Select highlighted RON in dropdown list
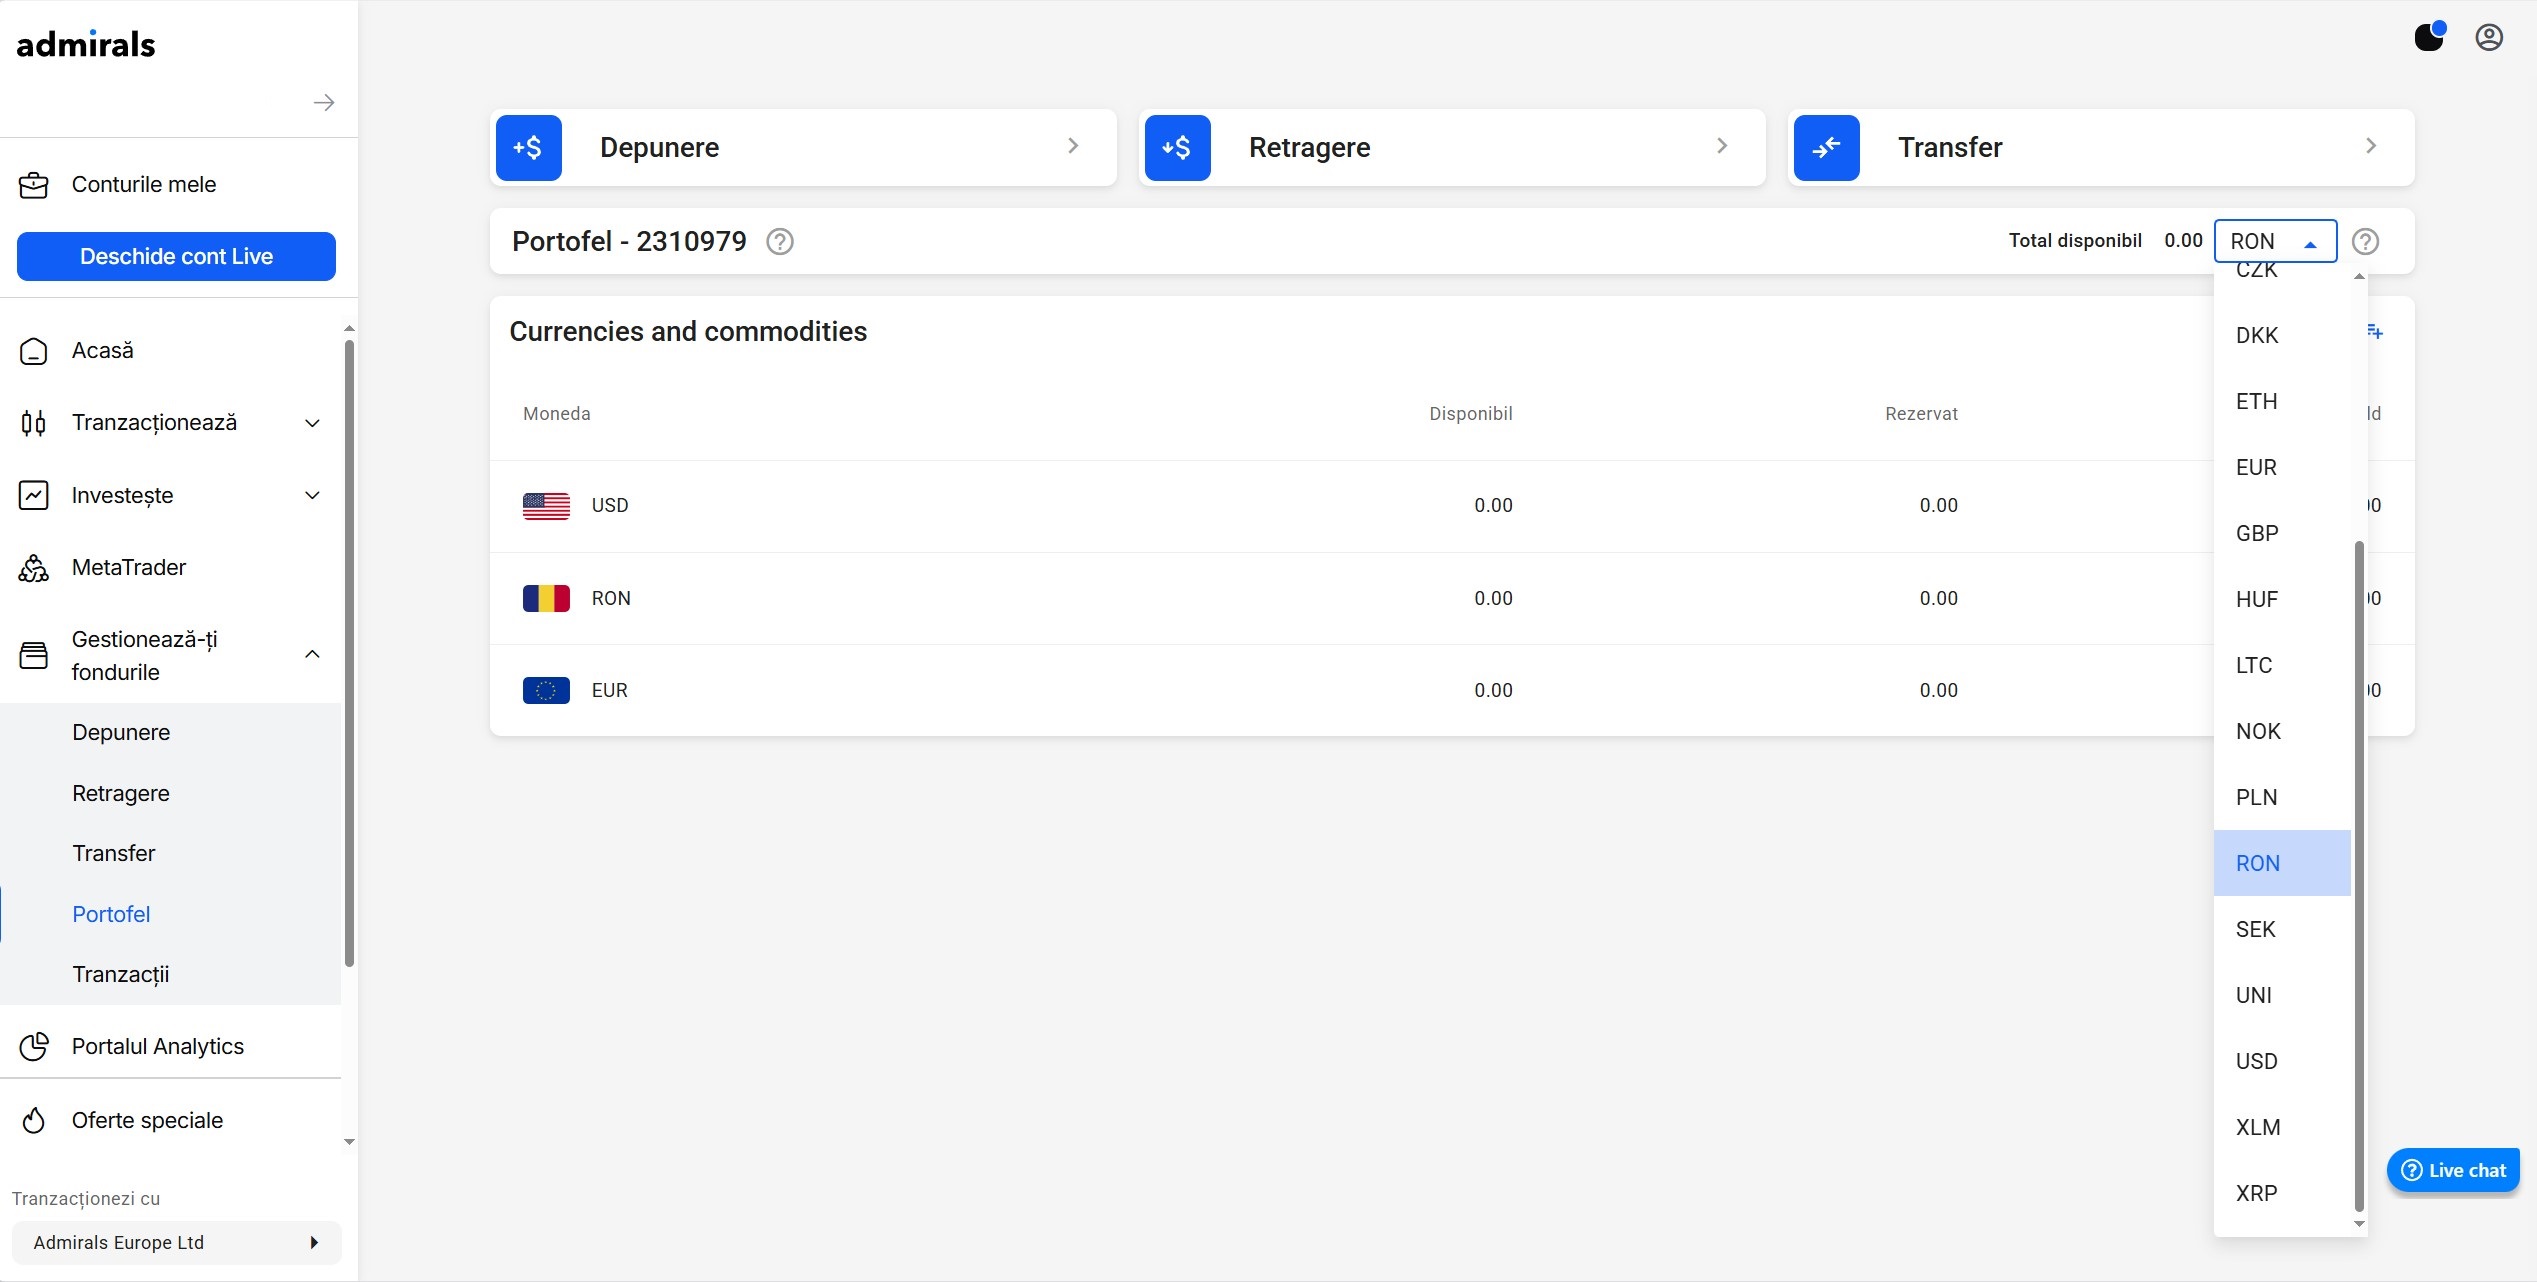 (x=2282, y=863)
